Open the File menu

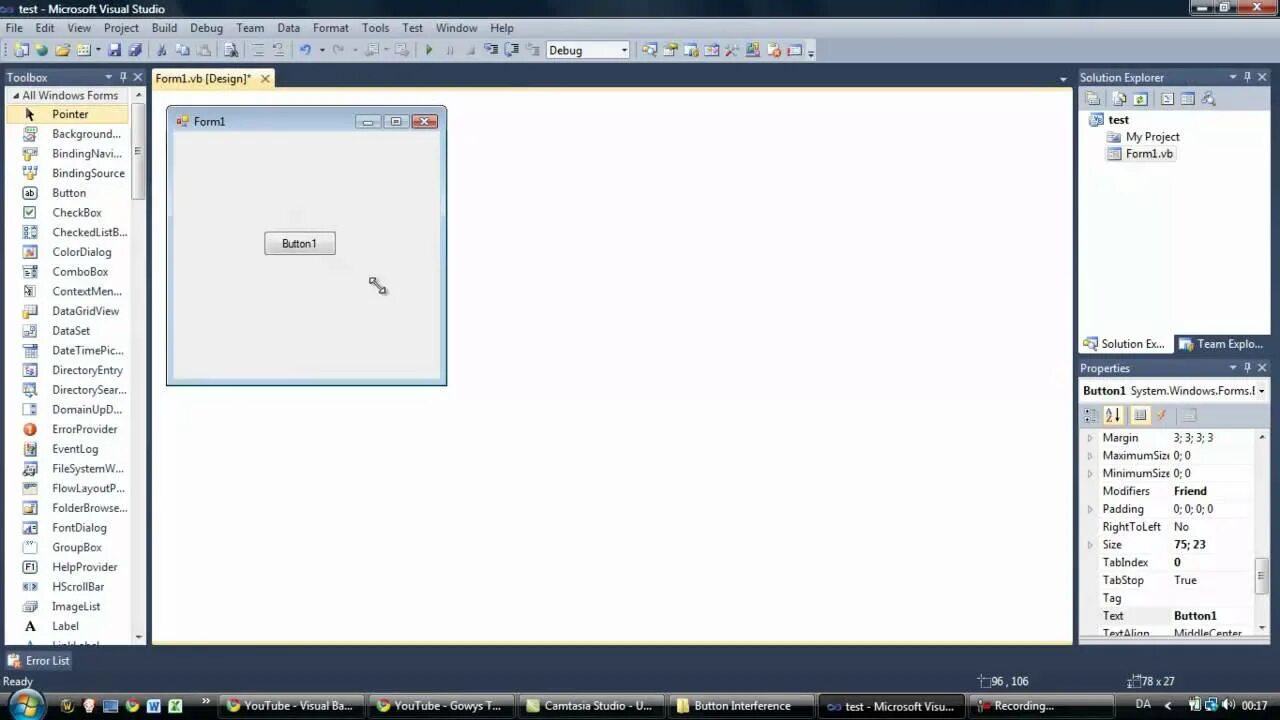pyautogui.click(x=14, y=28)
